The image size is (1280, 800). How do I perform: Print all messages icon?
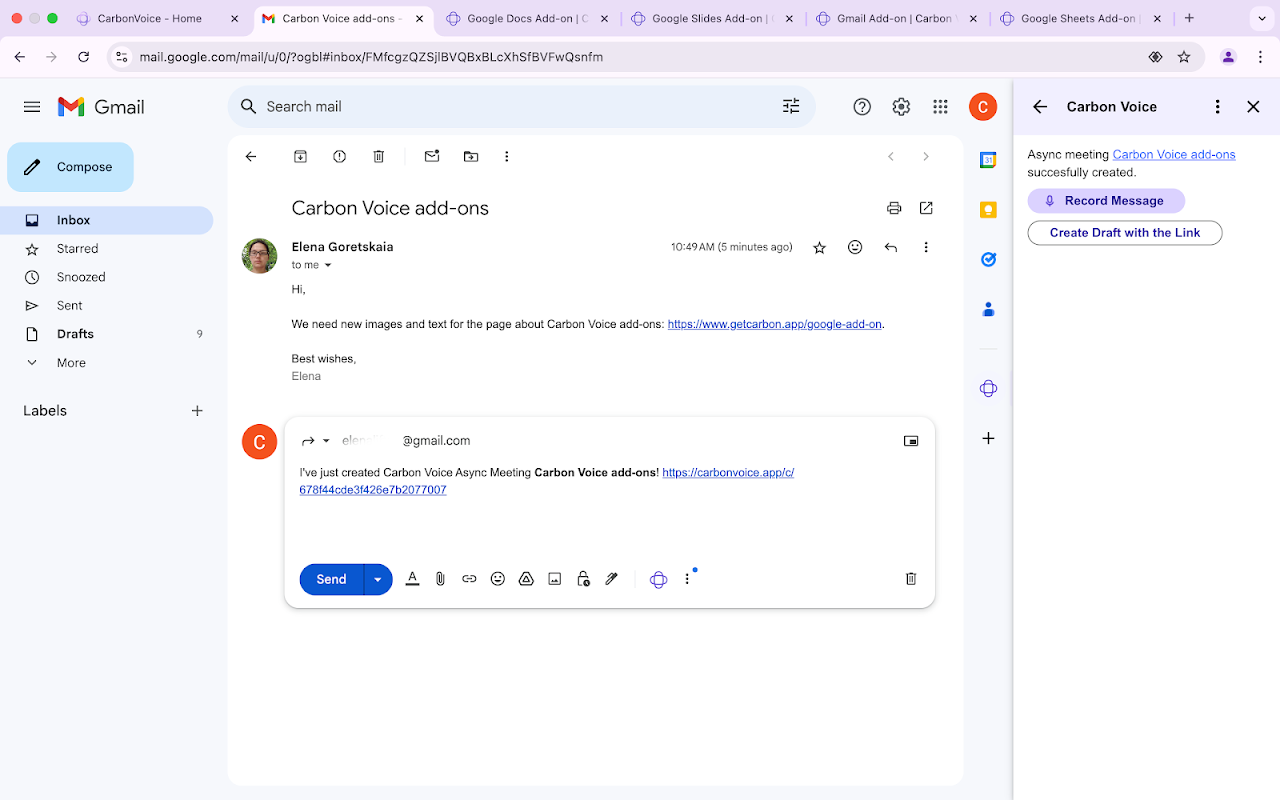894,208
